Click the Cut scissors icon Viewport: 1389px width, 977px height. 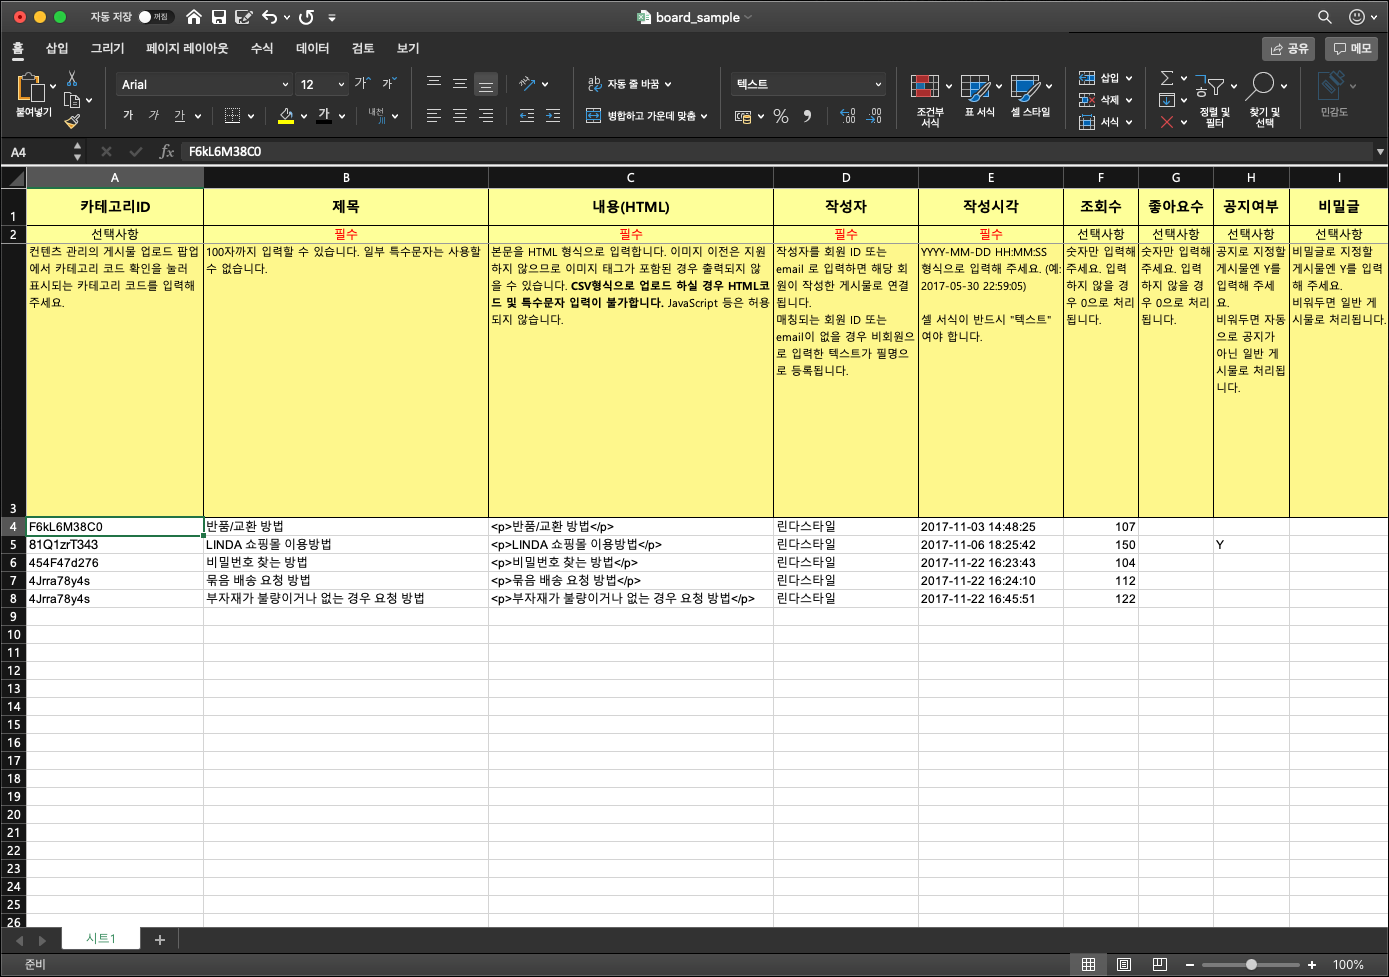[x=72, y=79]
